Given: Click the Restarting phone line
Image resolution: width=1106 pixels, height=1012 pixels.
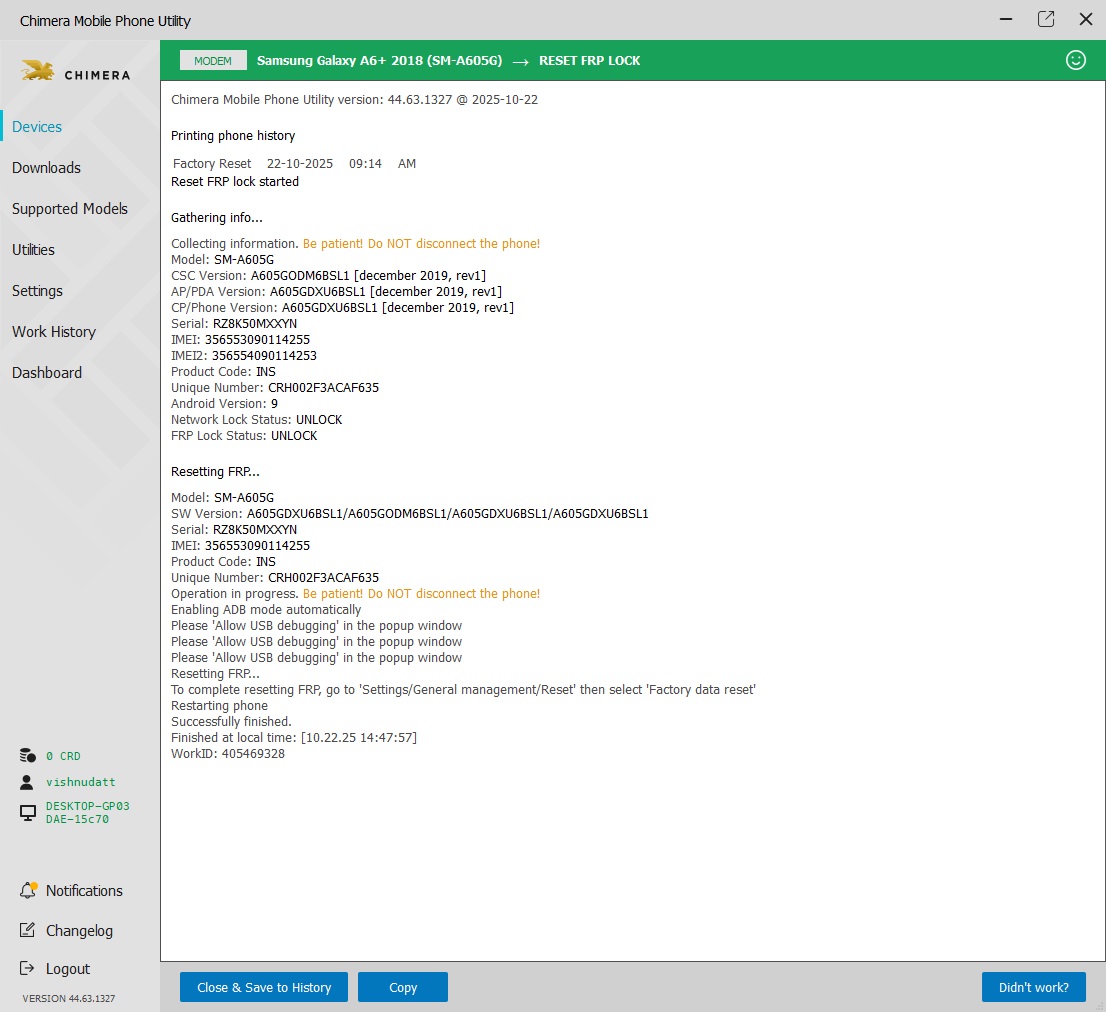Looking at the screenshot, I should coord(219,706).
